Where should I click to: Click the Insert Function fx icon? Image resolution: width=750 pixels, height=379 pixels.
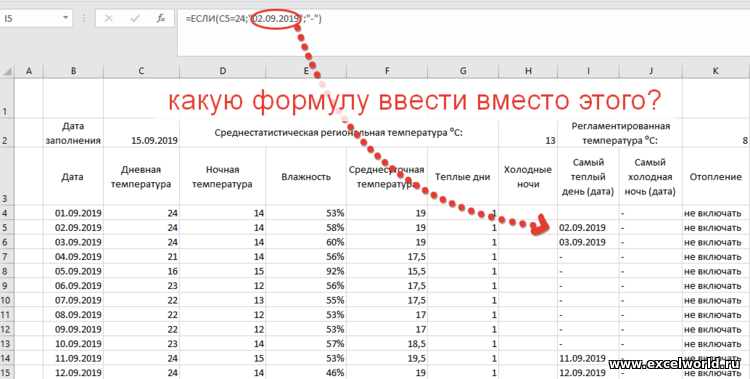161,19
